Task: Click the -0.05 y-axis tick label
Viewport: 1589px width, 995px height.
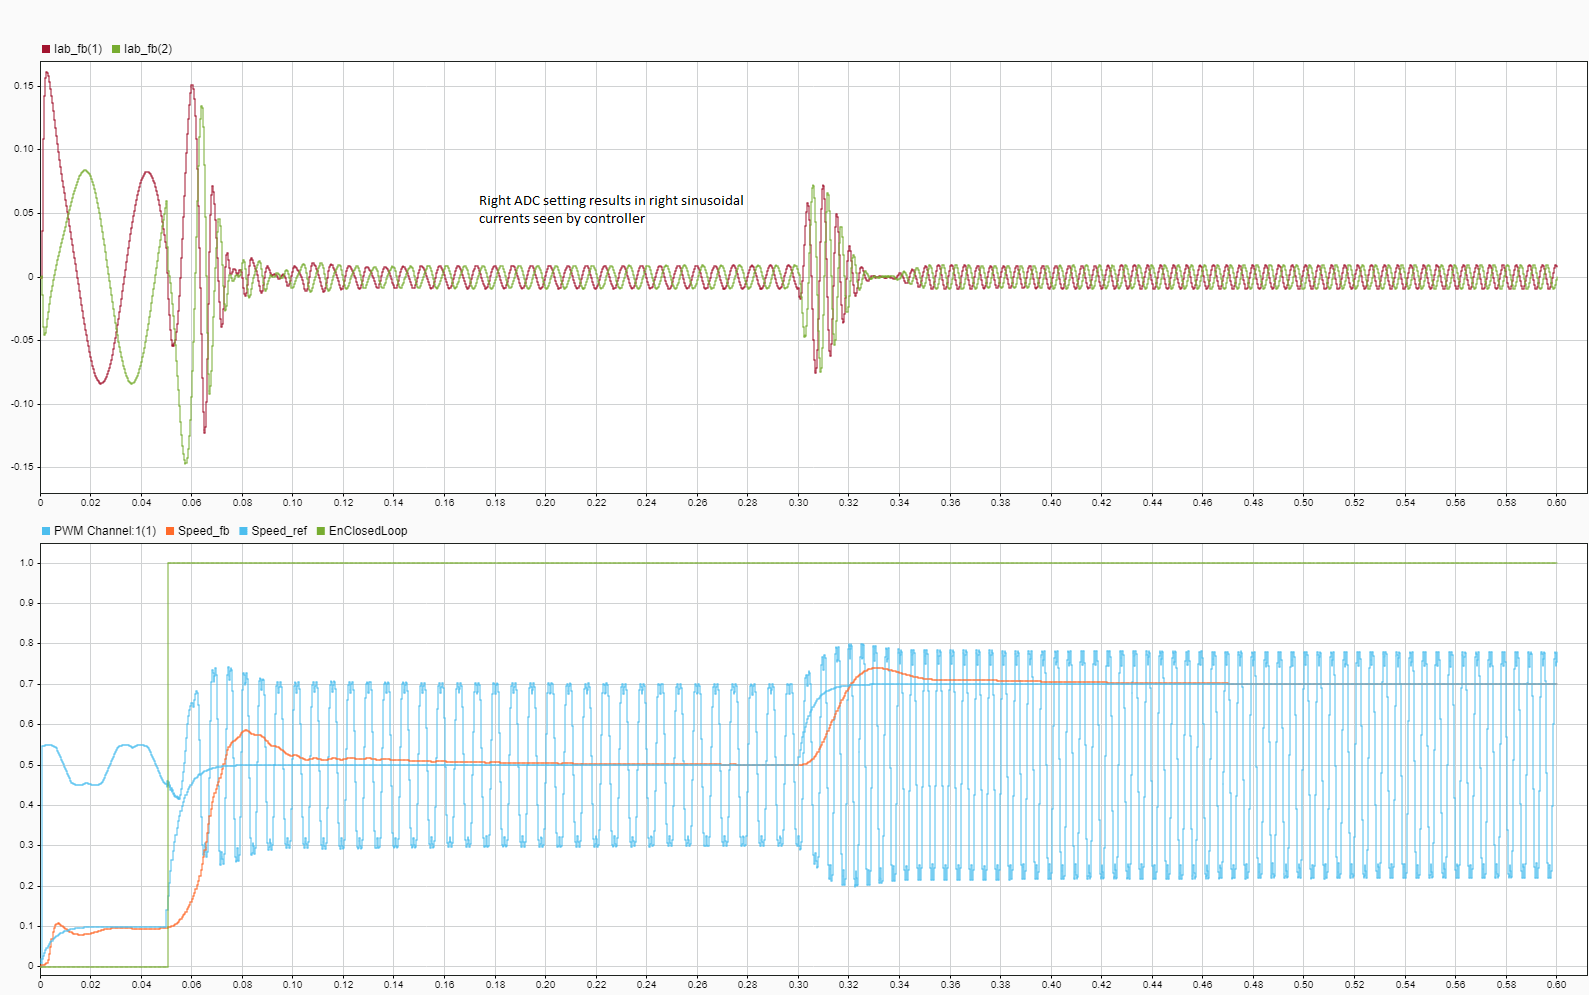Action: [x=22, y=340]
